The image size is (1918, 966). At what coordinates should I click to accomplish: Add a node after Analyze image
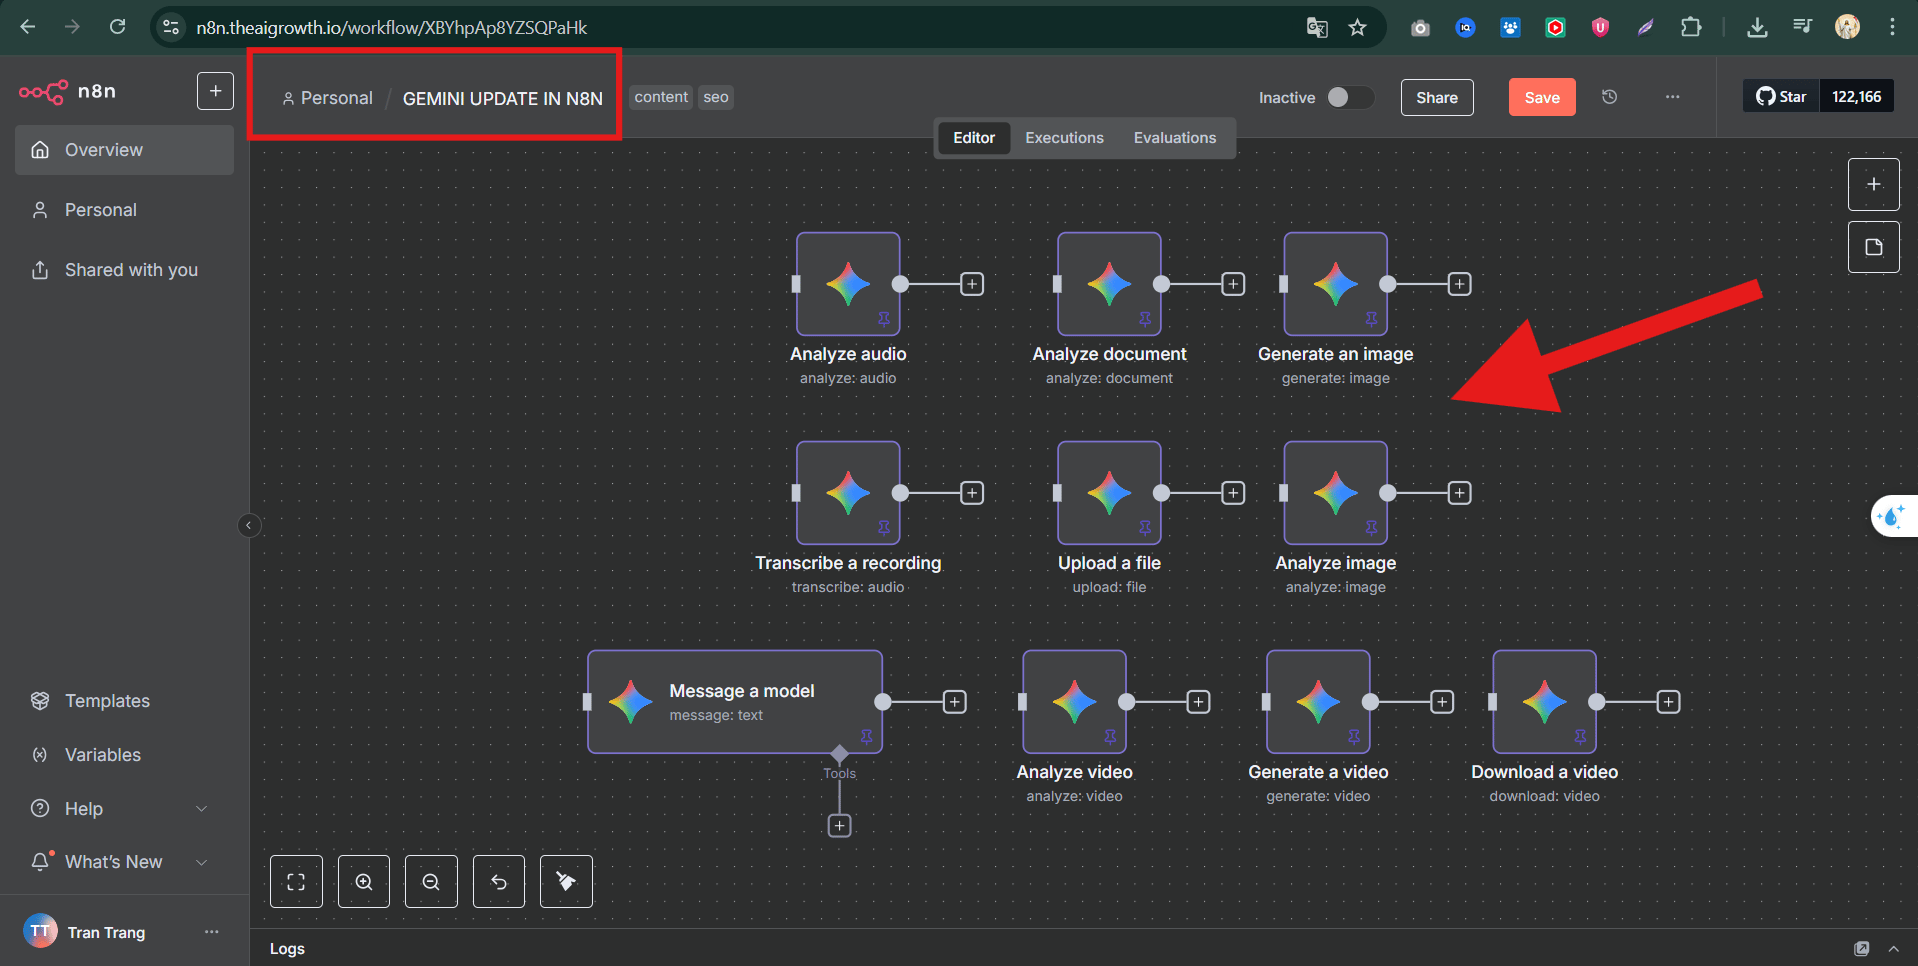pyautogui.click(x=1459, y=493)
